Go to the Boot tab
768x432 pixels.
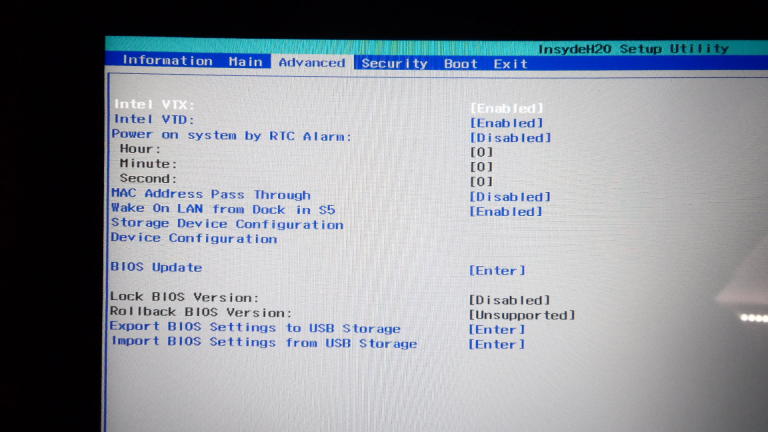(460, 64)
